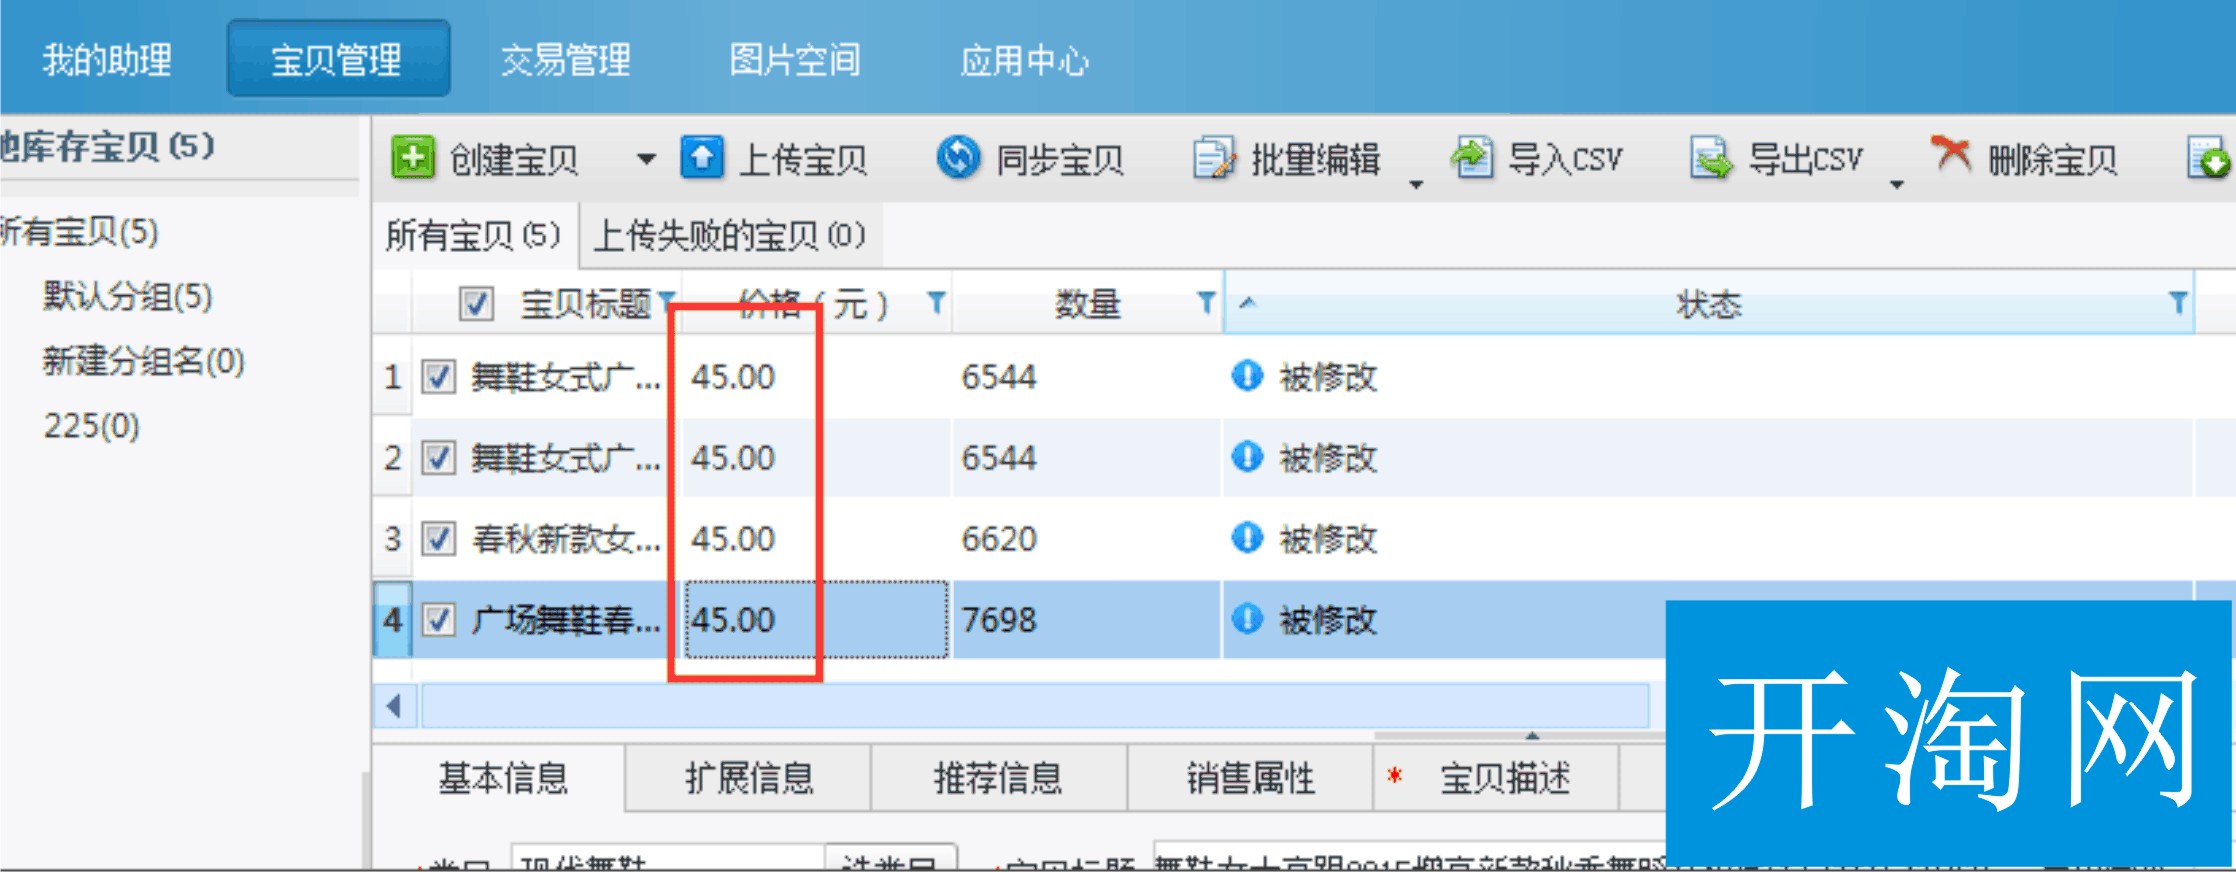
Task: Uncheck row 1 舞鞋女式广 checkbox
Action: [x=438, y=377]
